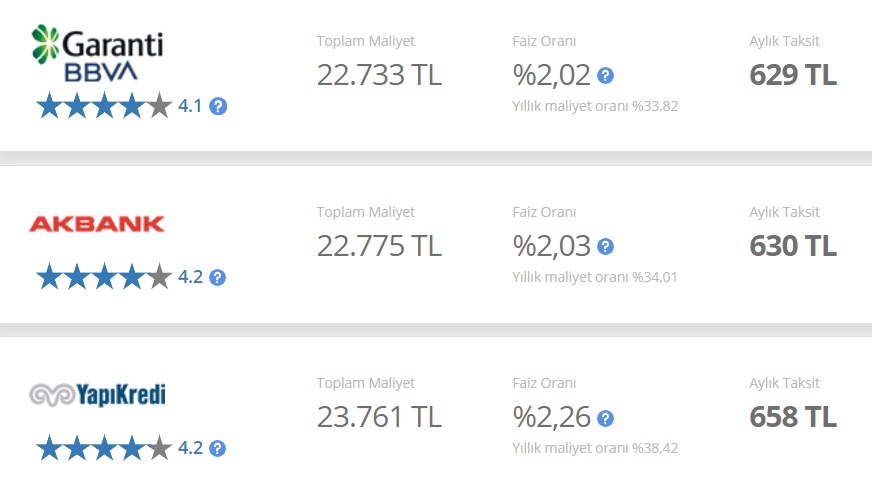Screen dimensions: 872x492
Task: Click the Akbank logo
Action: pyautogui.click(x=97, y=224)
